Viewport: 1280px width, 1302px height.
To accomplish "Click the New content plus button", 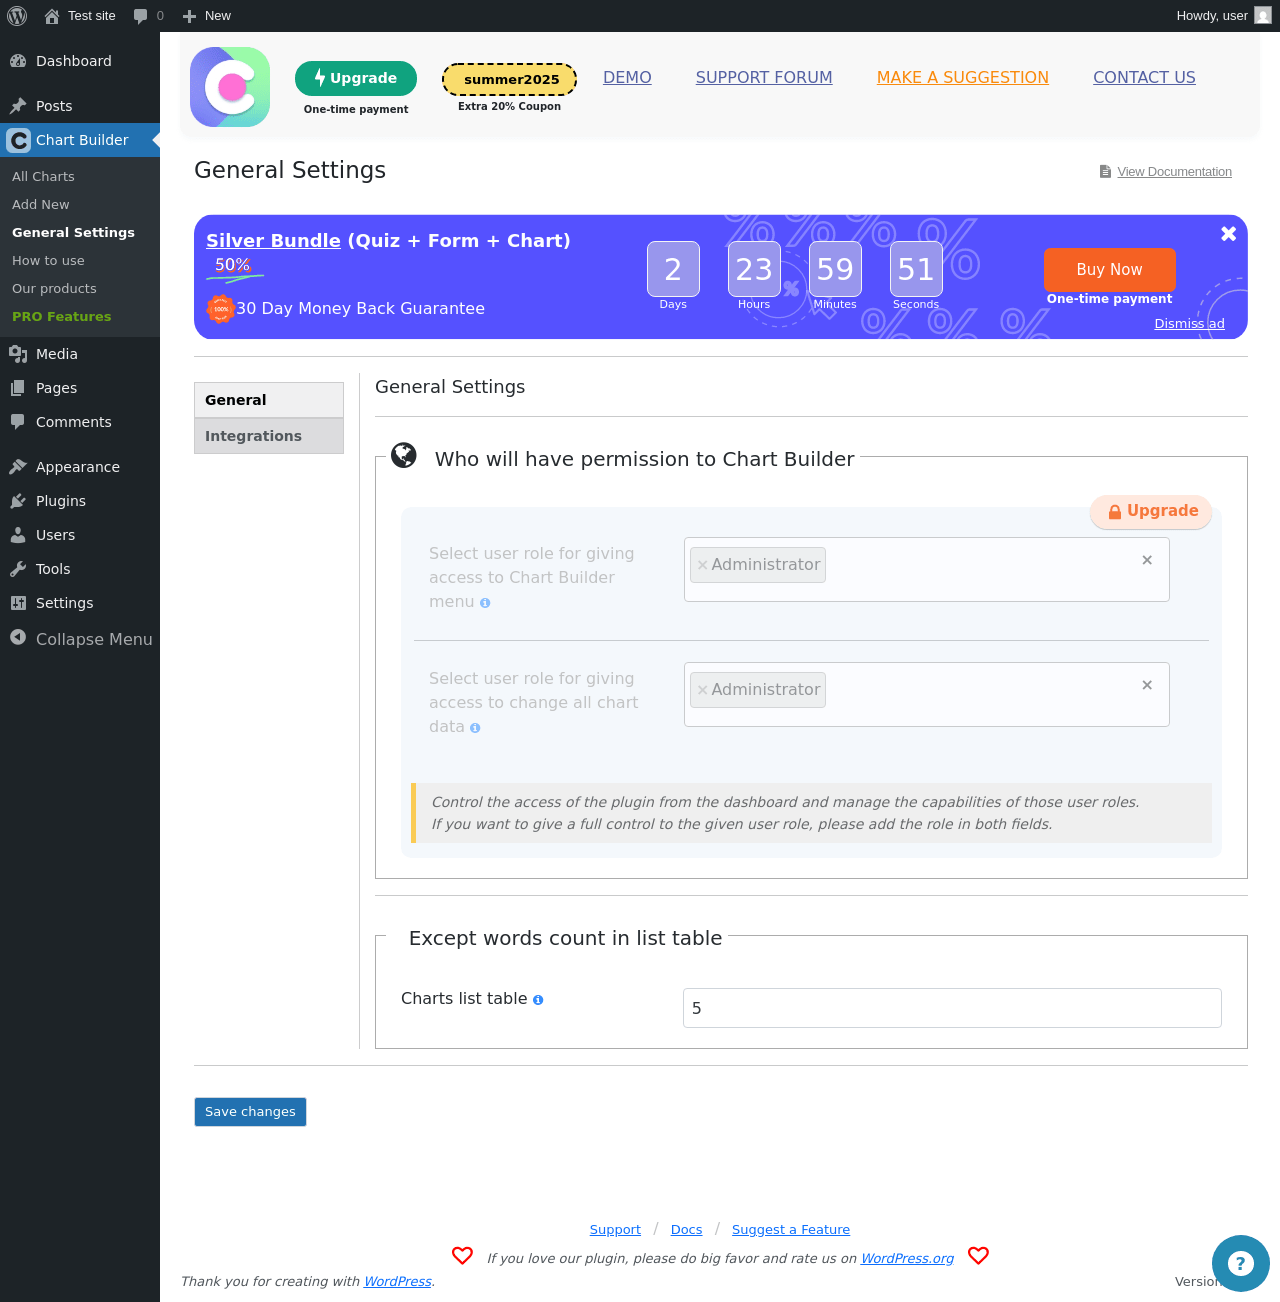I will [206, 16].
